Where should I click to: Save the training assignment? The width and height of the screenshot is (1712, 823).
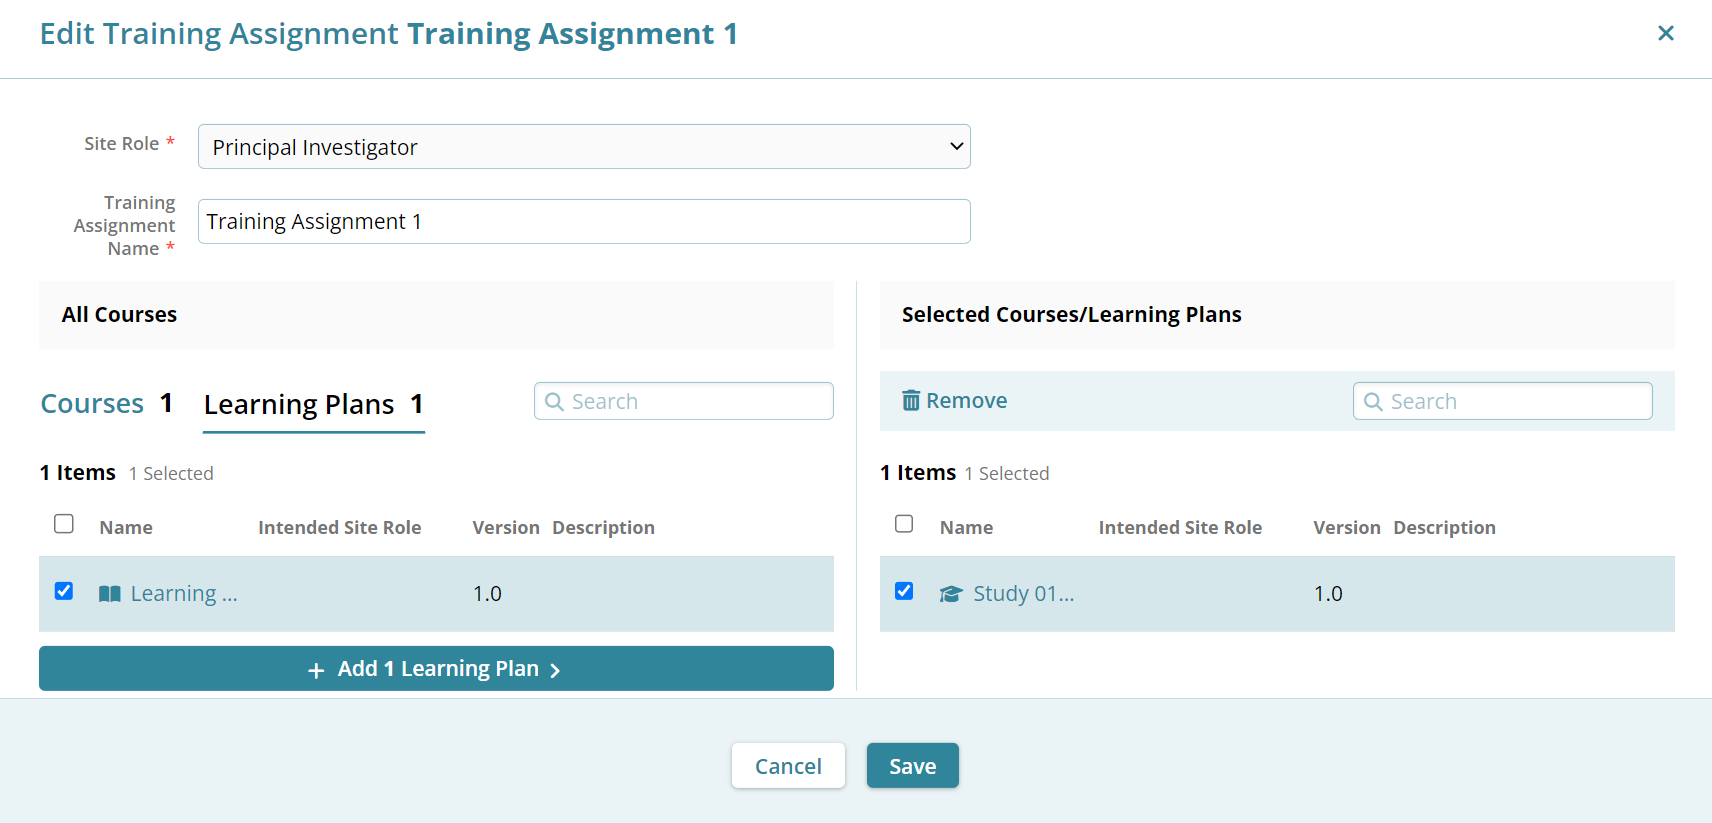[913, 766]
